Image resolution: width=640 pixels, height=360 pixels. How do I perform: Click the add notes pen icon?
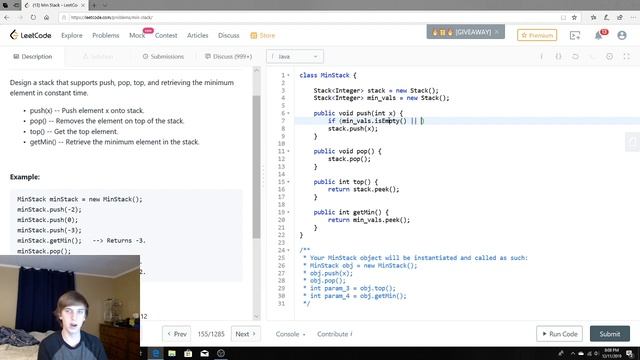pos(607,18)
